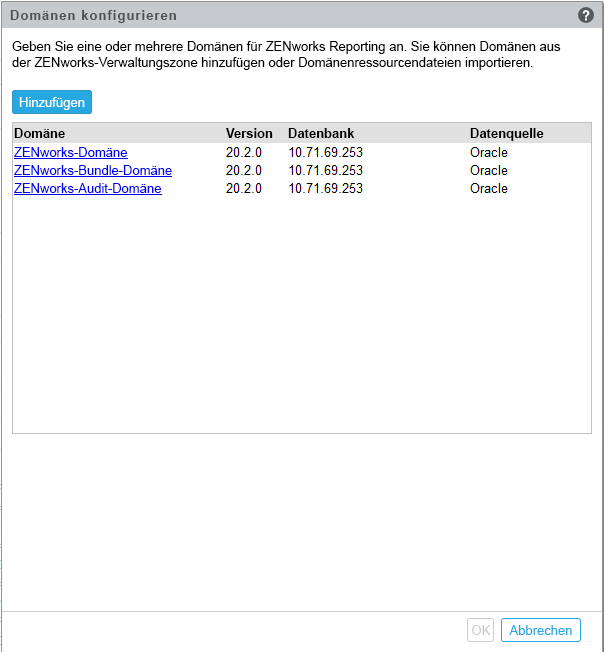Click database 10.71.69.253 in ZENworks-Domäne row
605x653 pixels.
326,152
